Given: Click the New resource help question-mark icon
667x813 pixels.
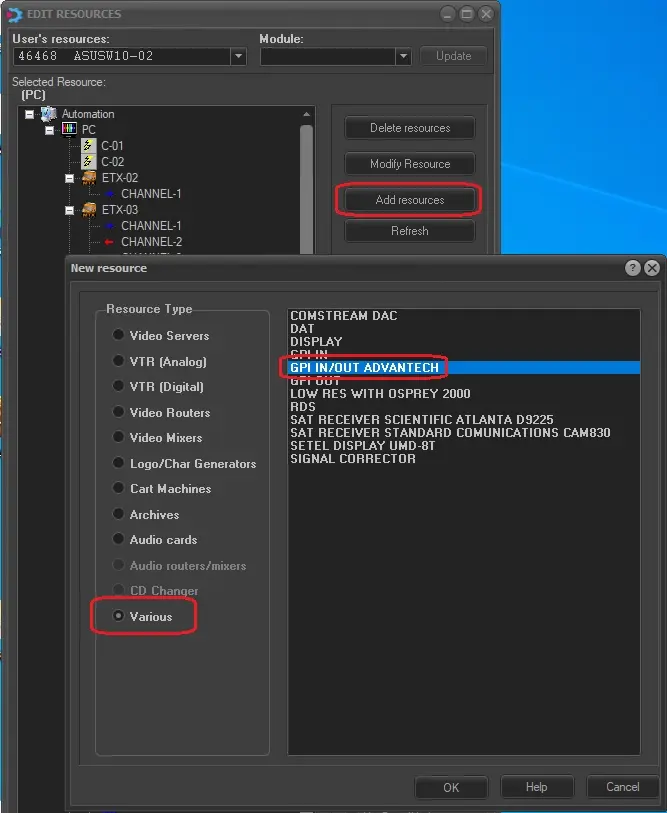Looking at the screenshot, I should 633,268.
